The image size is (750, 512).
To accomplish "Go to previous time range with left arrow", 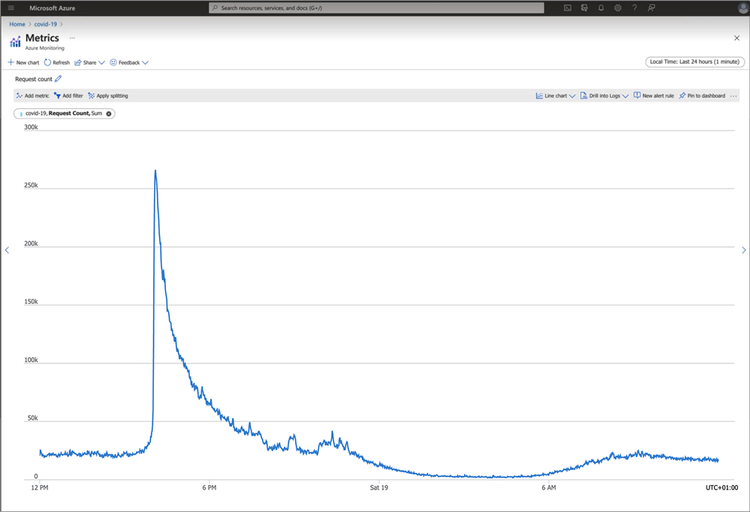I will 7,250.
